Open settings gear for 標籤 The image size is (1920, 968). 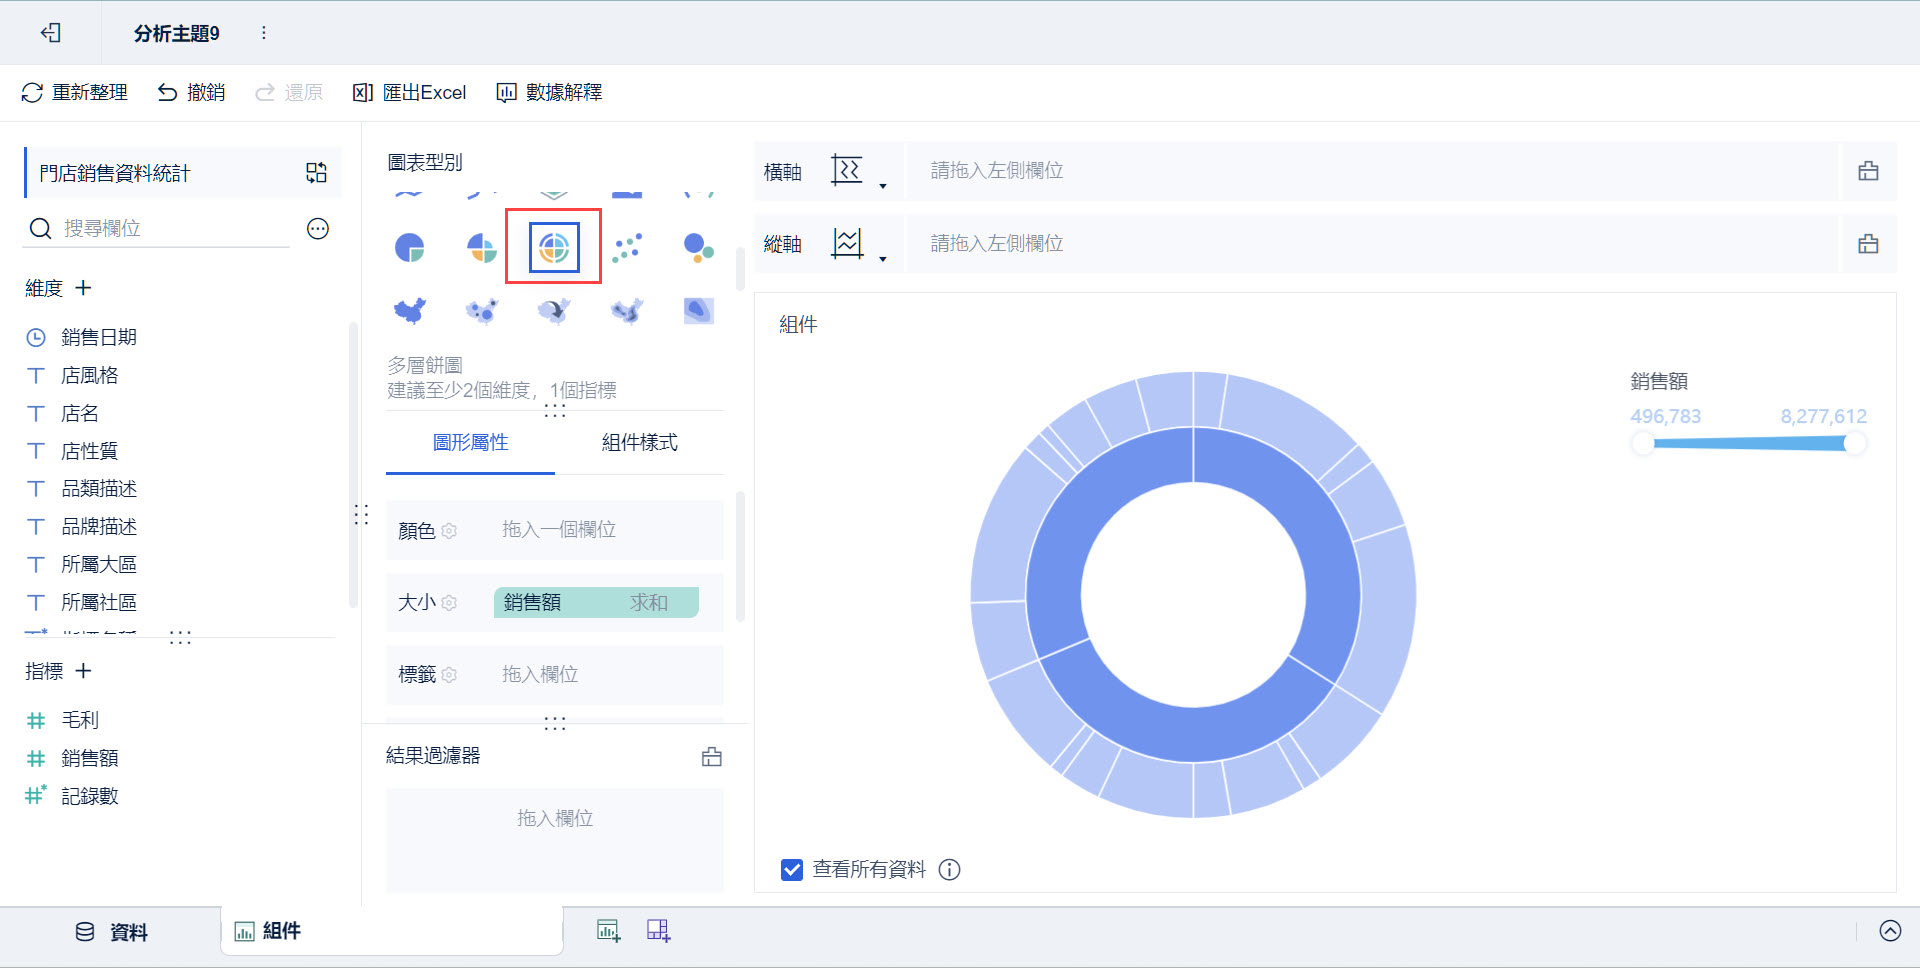(450, 675)
